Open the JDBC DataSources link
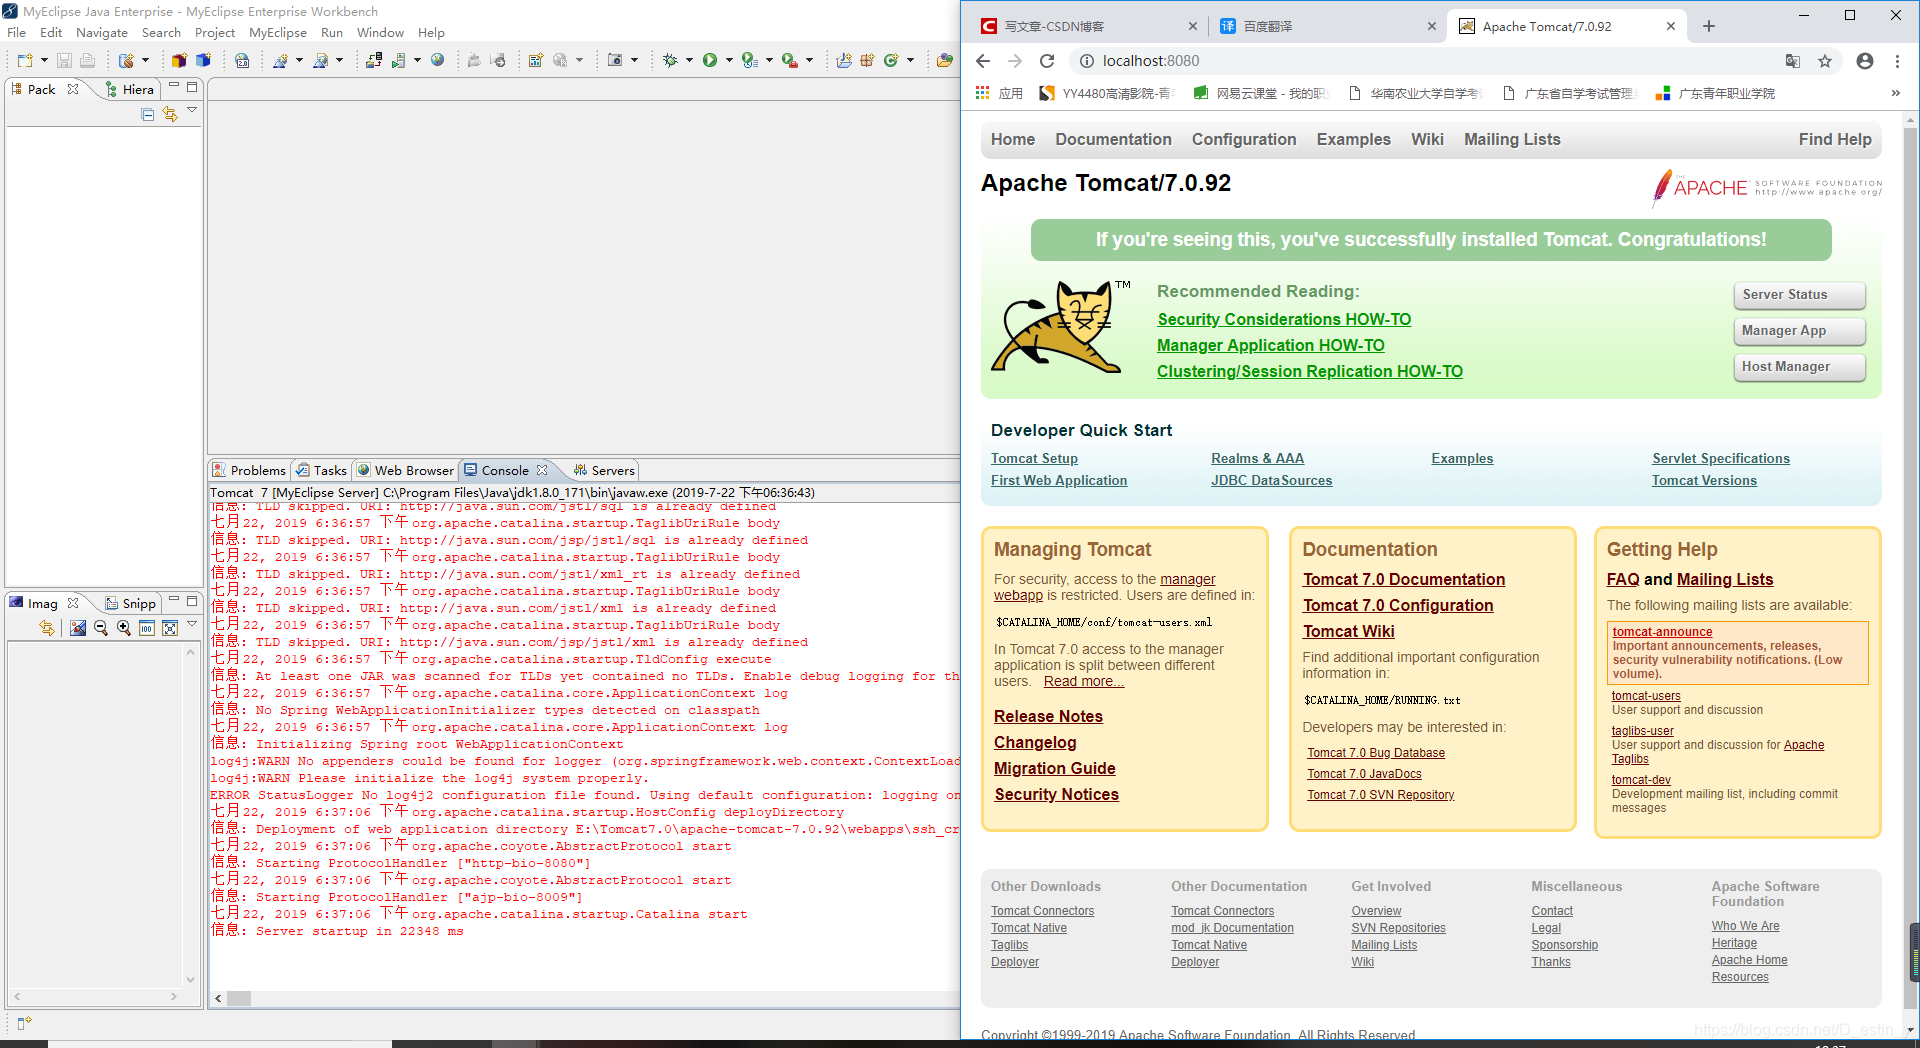1920x1048 pixels. [x=1271, y=480]
